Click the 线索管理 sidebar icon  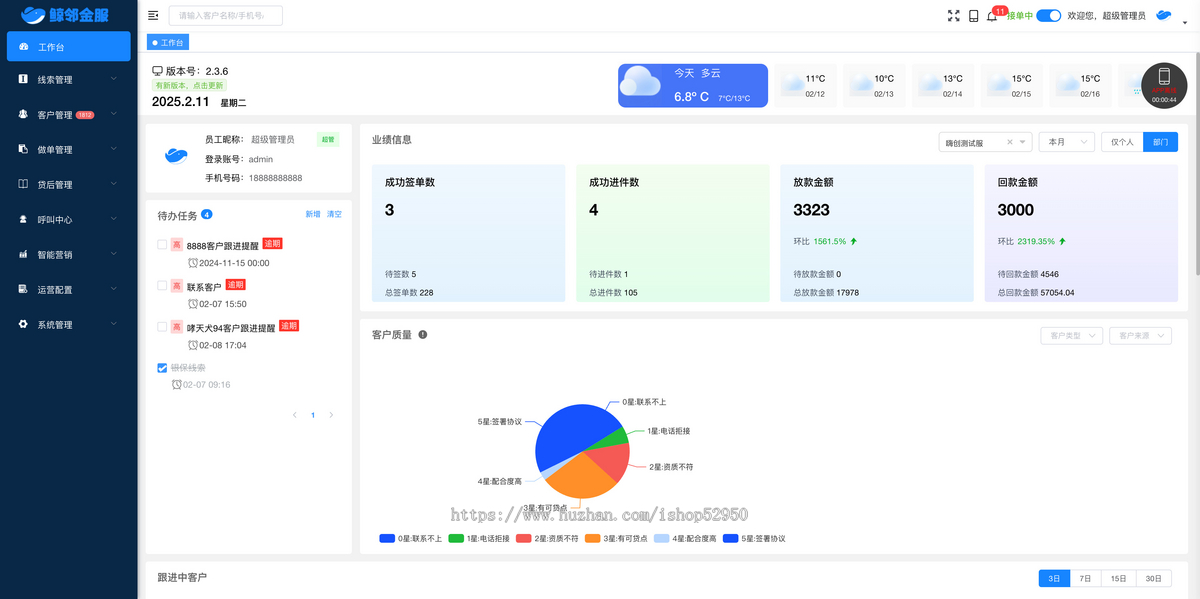point(24,79)
